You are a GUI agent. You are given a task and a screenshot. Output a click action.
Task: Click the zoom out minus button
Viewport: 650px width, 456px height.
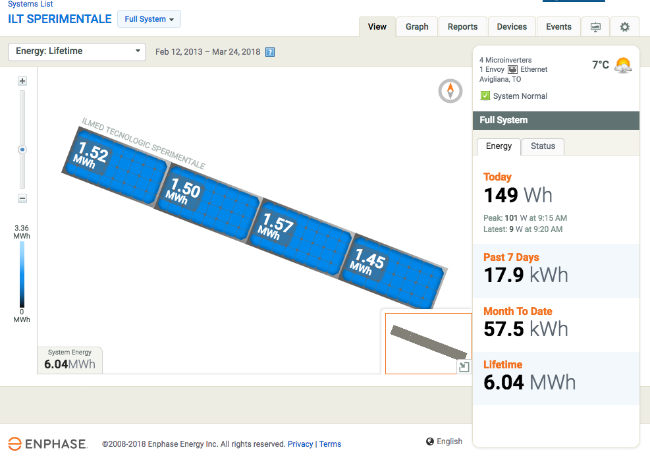[x=22, y=199]
